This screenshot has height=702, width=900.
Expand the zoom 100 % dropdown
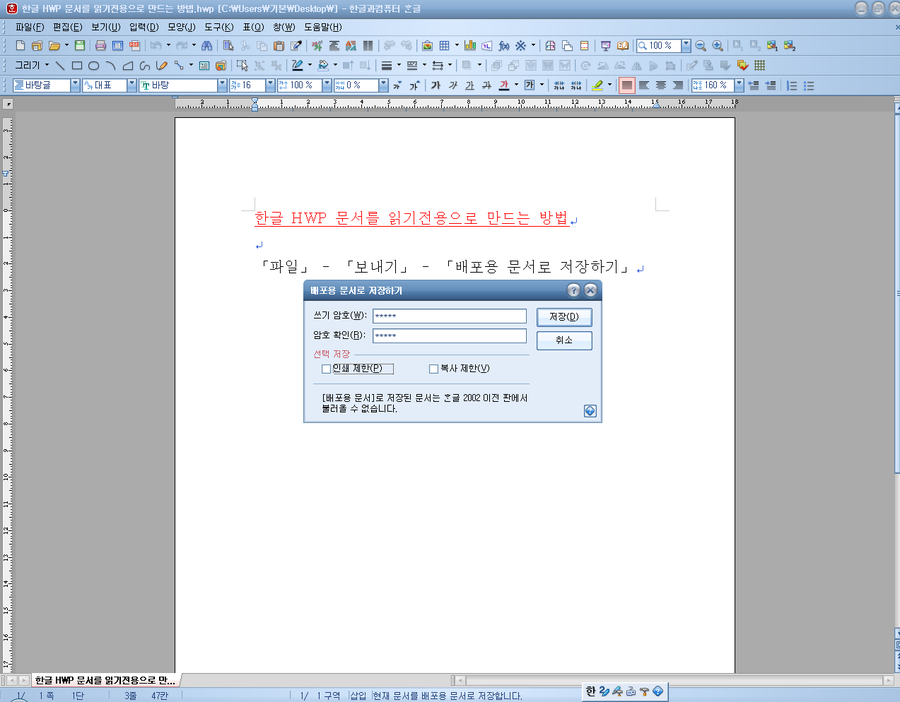[686, 46]
